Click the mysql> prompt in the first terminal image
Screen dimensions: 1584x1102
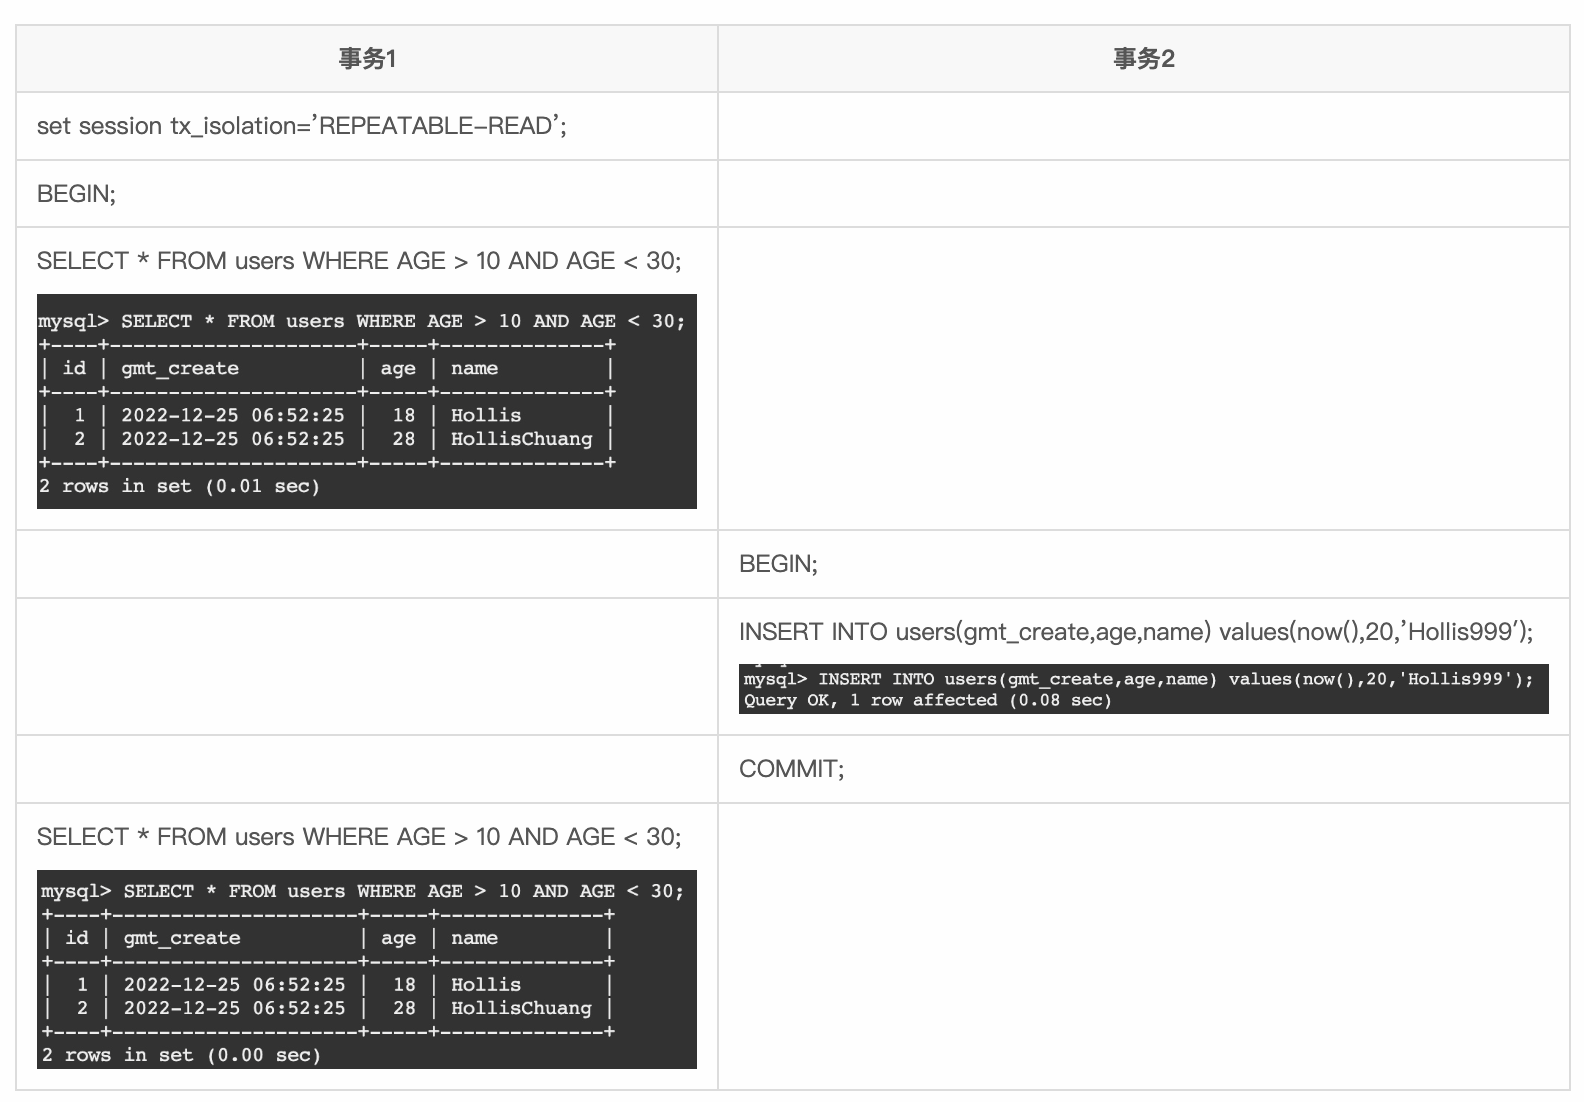tap(72, 321)
